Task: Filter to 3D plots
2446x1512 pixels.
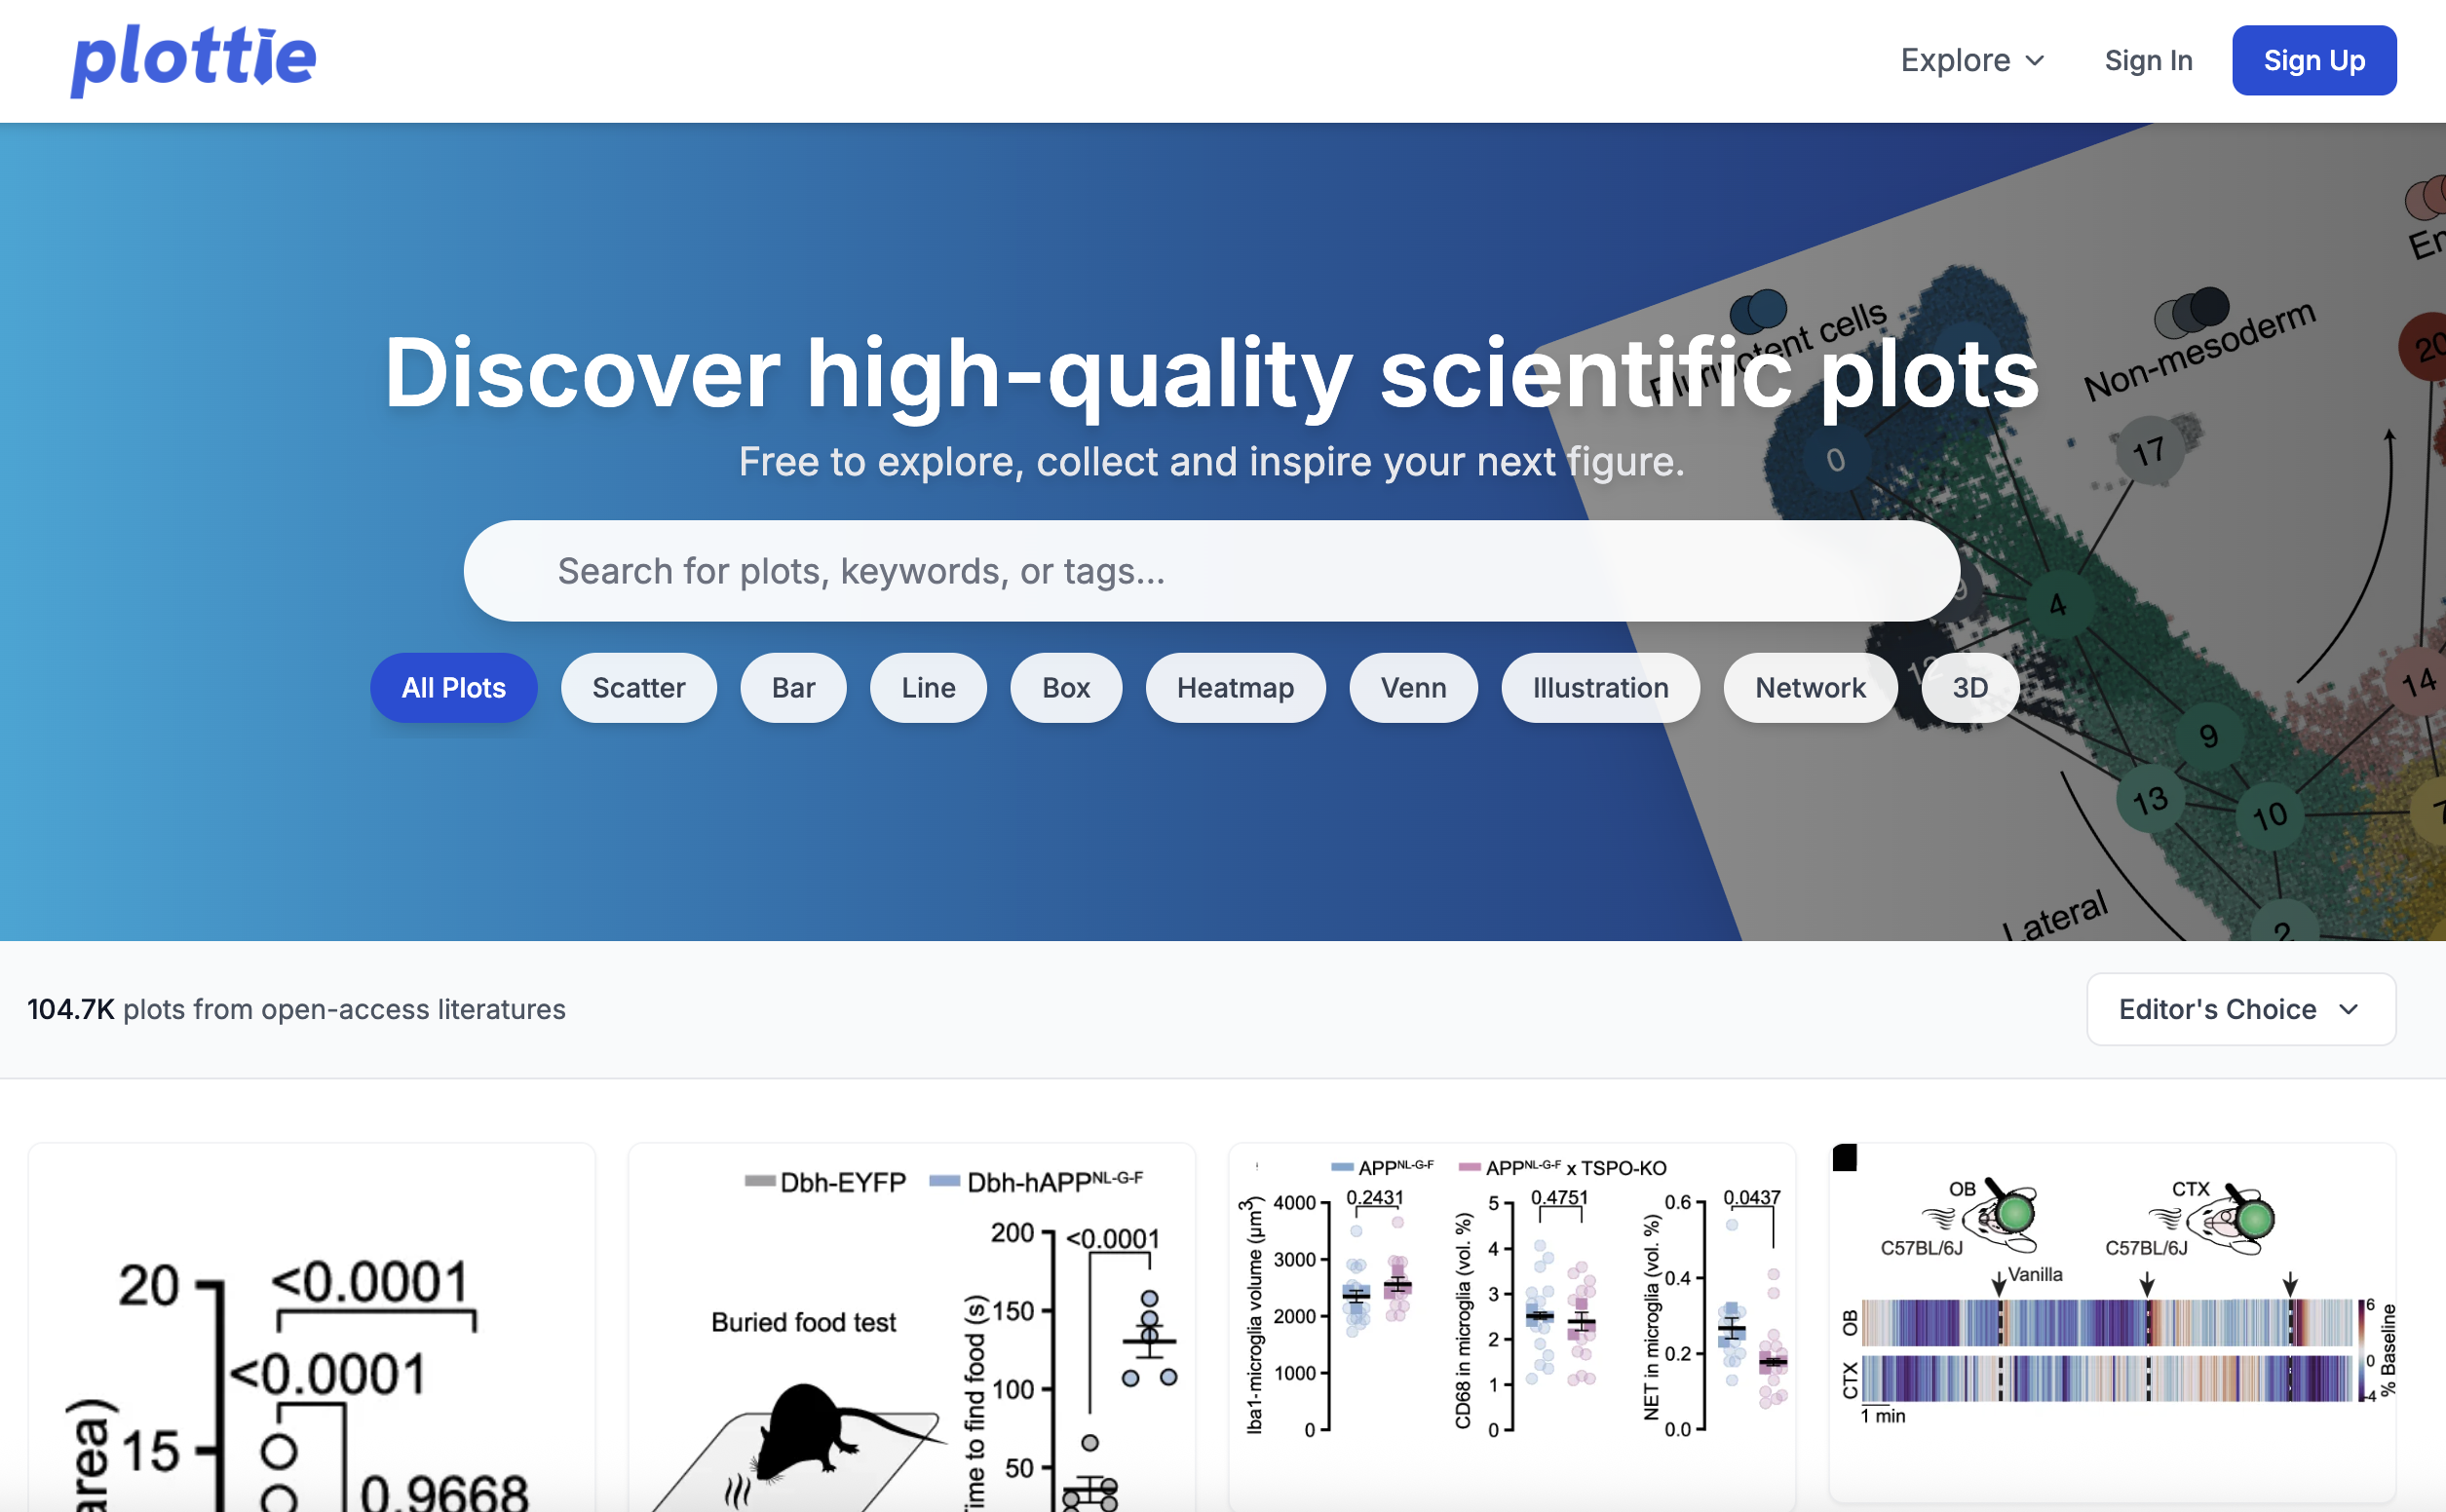Action: click(x=1969, y=688)
